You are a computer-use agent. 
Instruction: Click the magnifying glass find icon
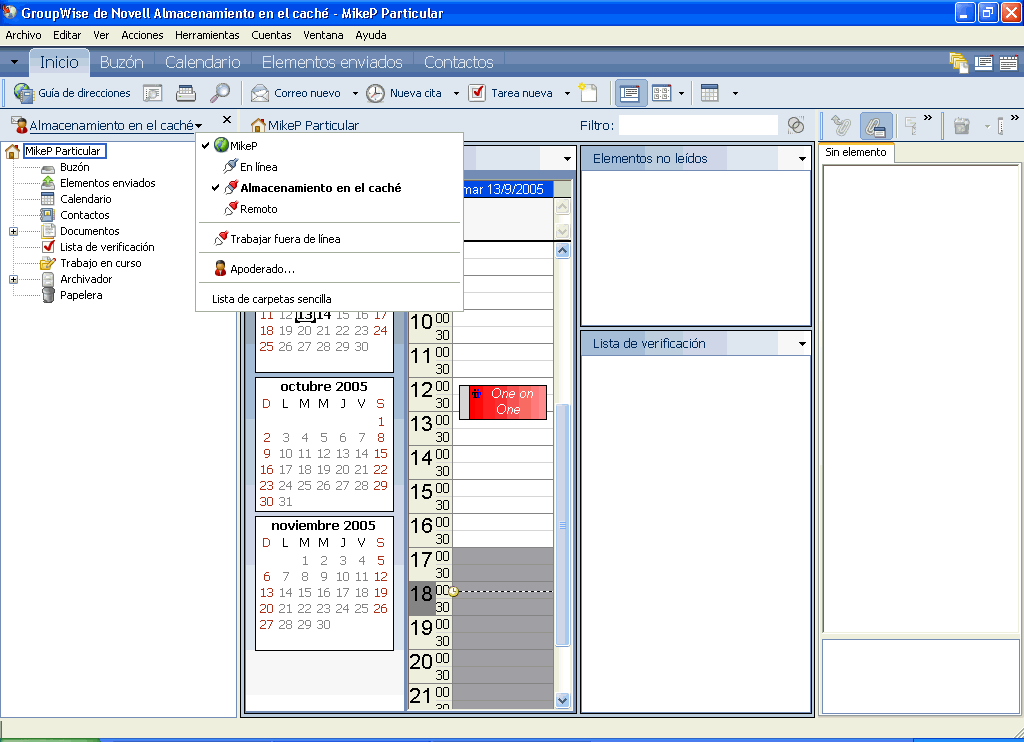pyautogui.click(x=219, y=93)
